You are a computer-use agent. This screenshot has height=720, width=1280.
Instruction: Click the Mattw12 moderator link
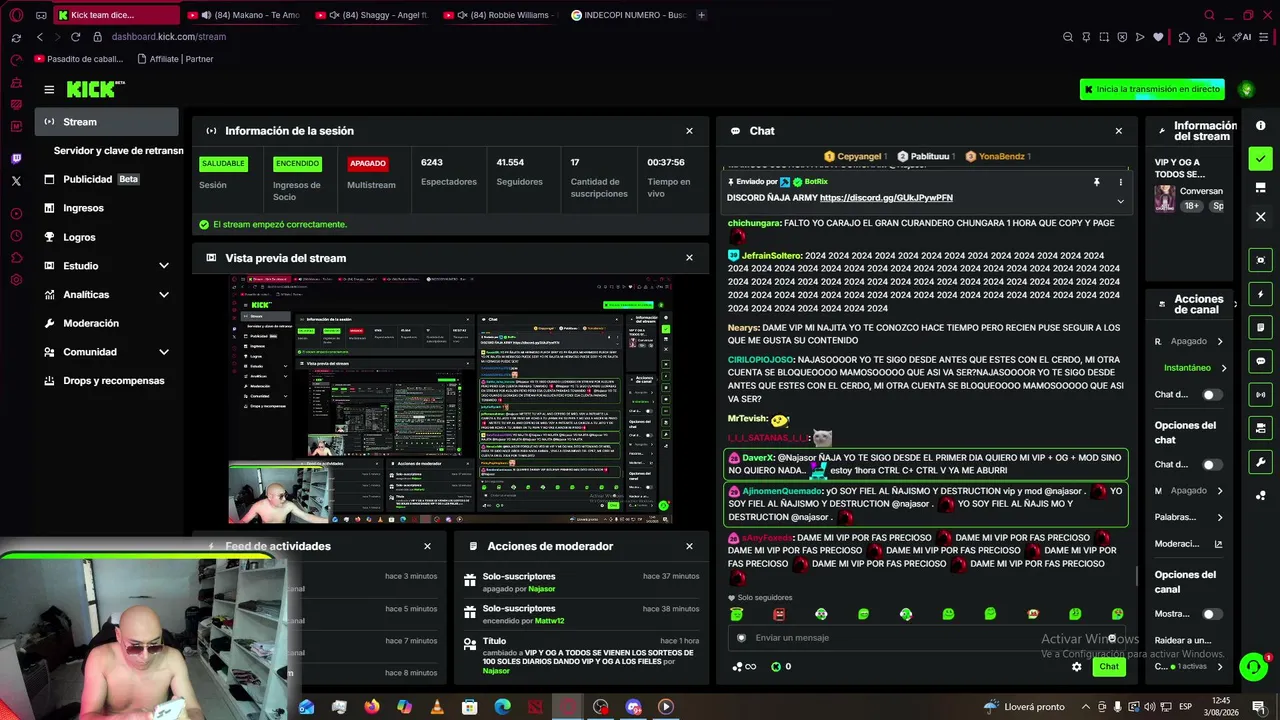(549, 621)
